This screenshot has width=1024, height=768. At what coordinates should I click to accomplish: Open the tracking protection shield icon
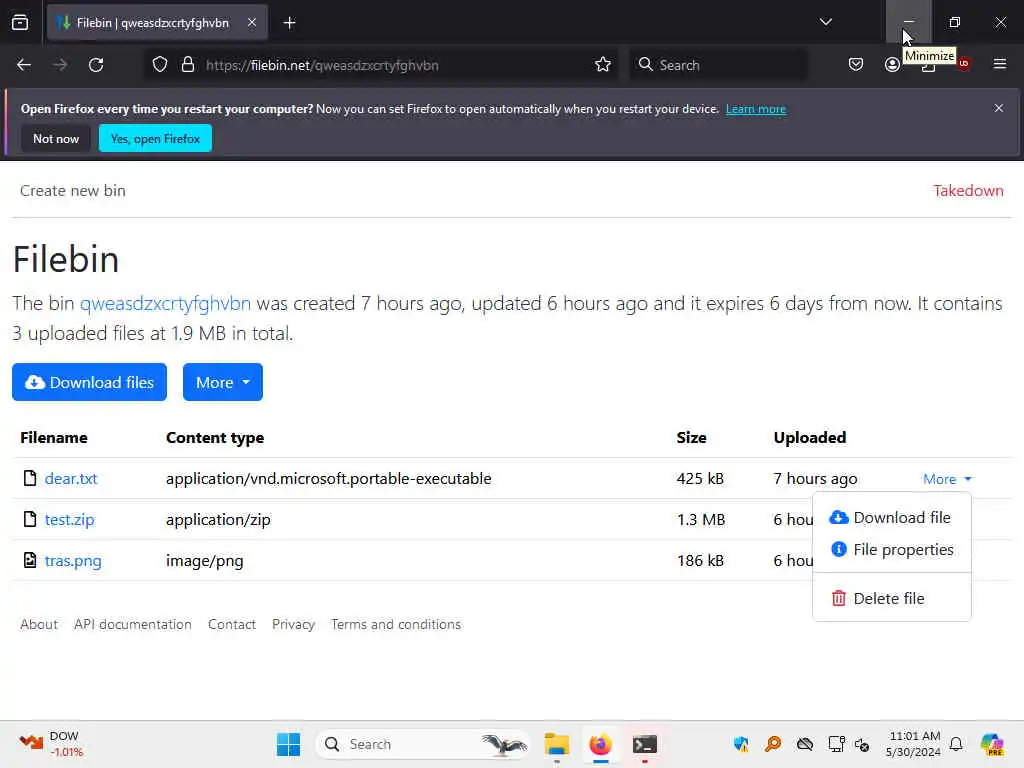point(160,65)
